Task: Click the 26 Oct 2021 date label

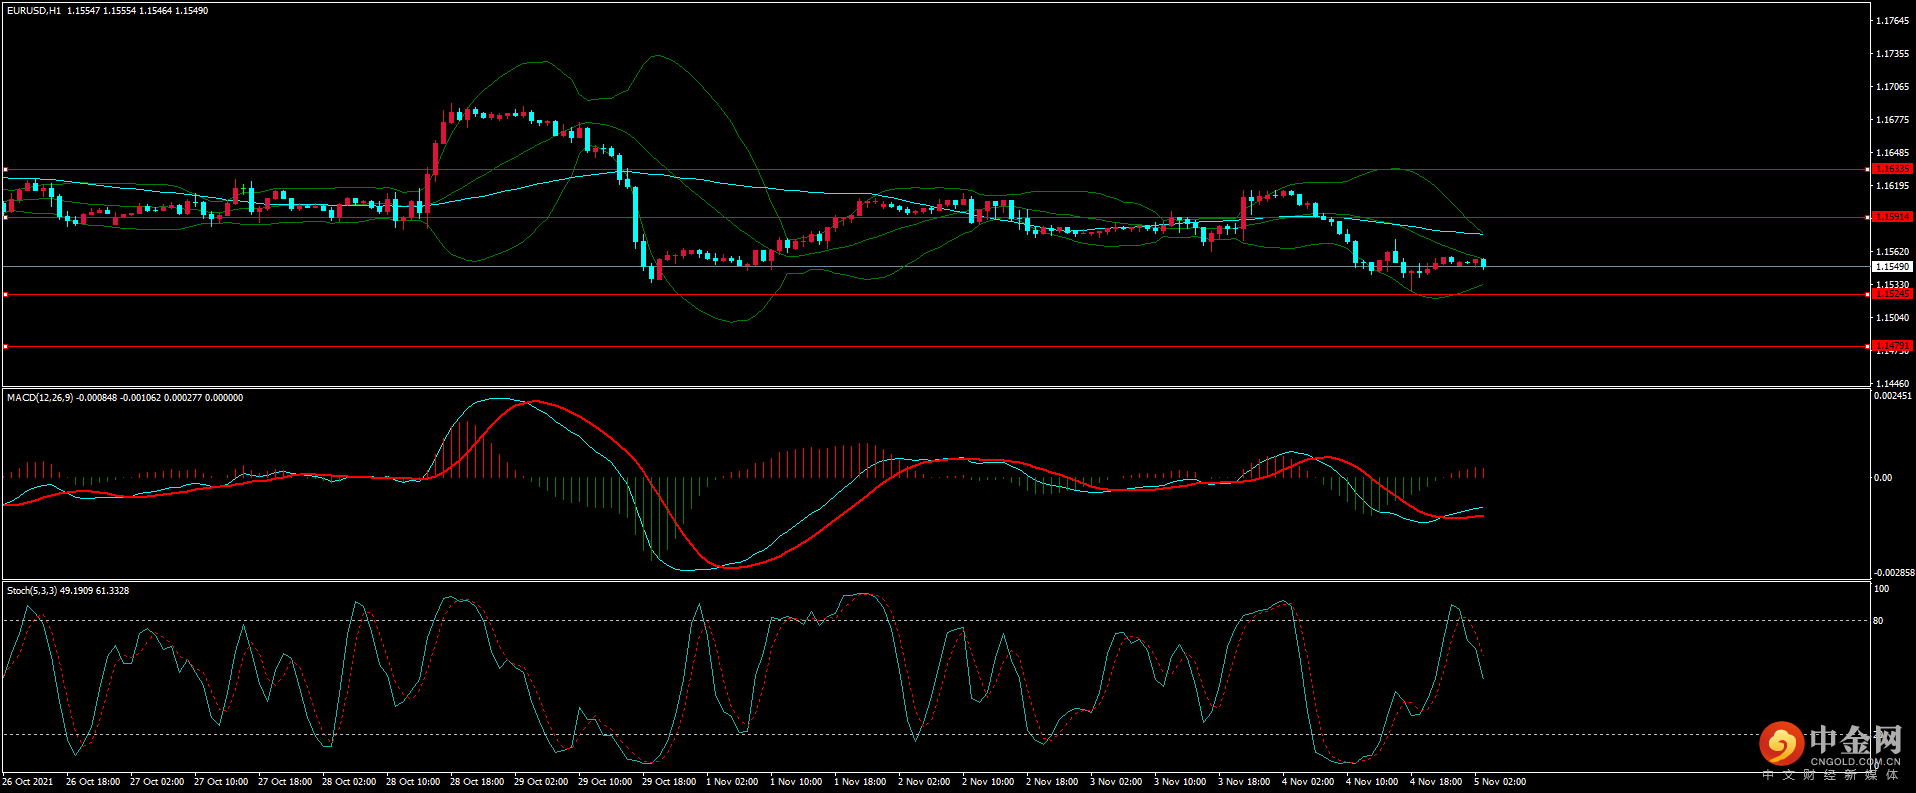Action: pyautogui.click(x=28, y=782)
